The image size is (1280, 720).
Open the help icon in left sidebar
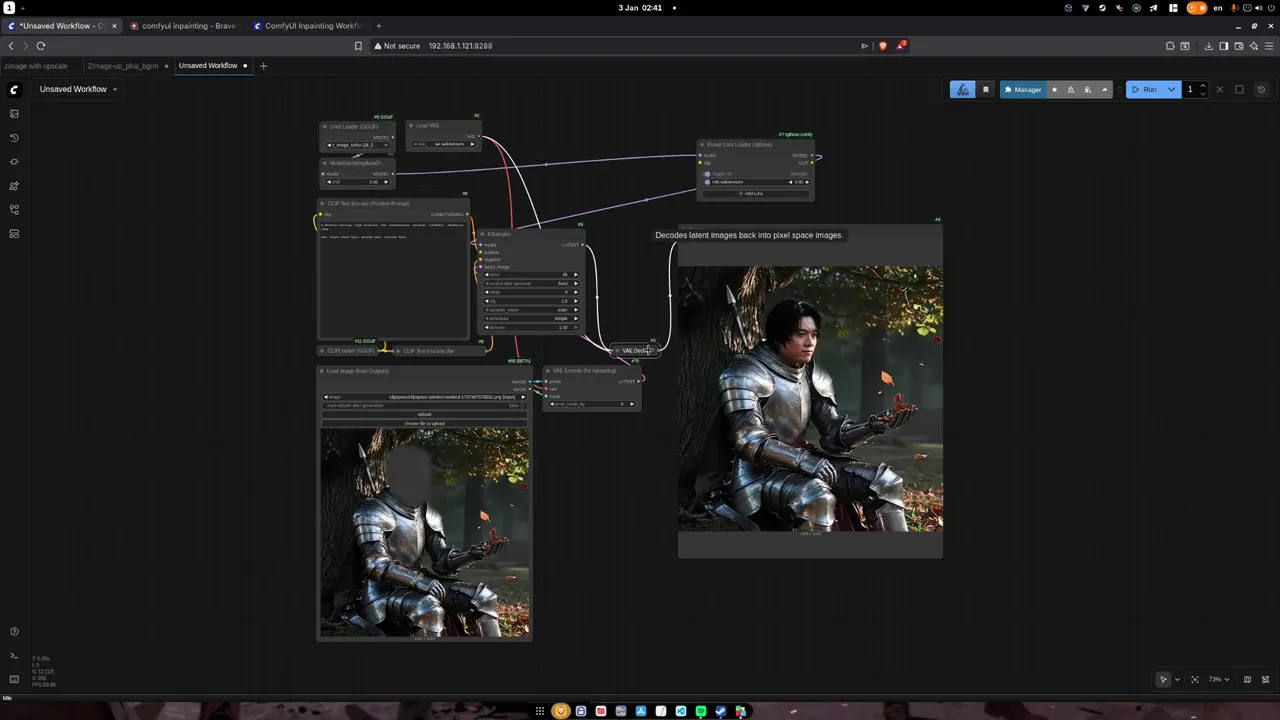tap(14, 632)
